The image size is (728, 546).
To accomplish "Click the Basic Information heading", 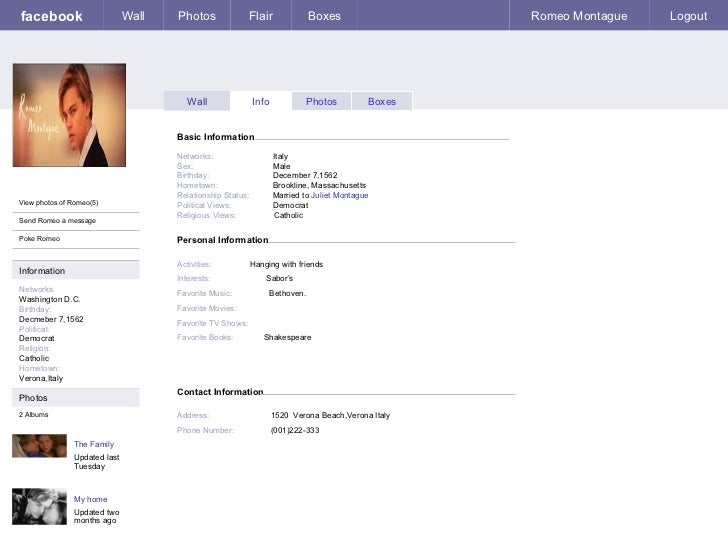I will pos(215,137).
